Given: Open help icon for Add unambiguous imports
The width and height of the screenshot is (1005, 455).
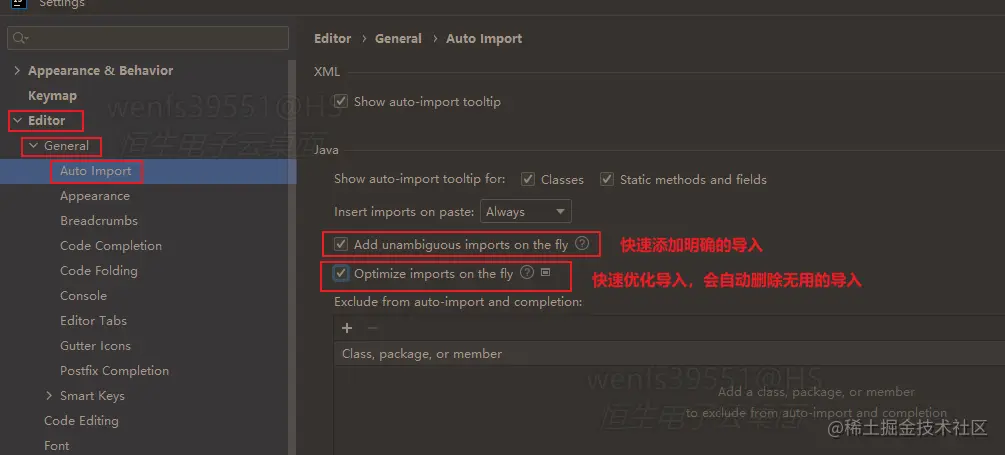Looking at the screenshot, I should coord(581,244).
